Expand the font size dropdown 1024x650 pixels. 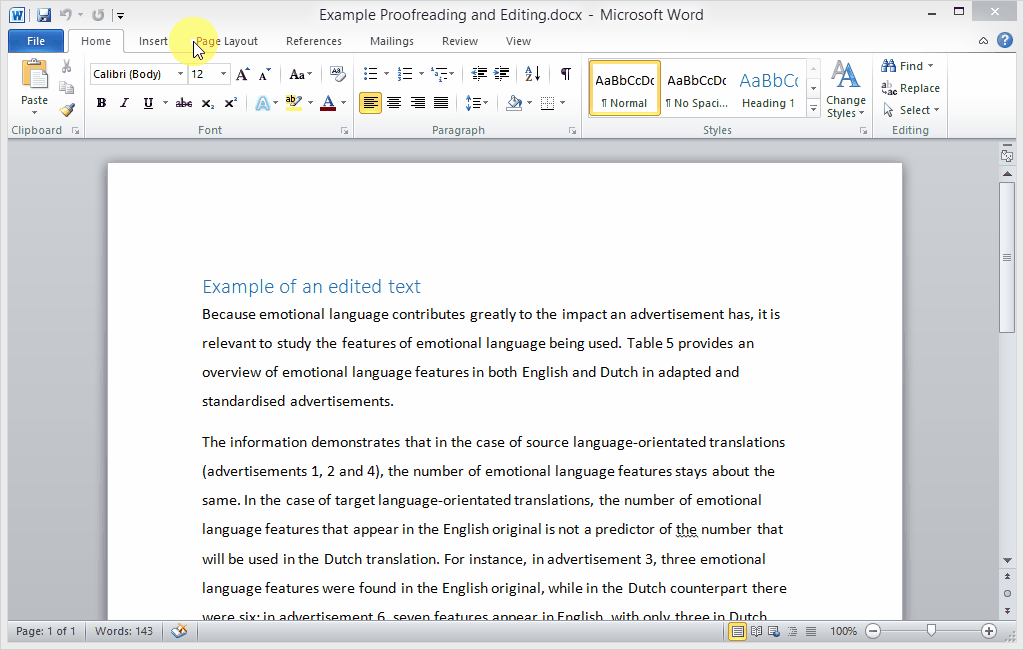point(223,74)
